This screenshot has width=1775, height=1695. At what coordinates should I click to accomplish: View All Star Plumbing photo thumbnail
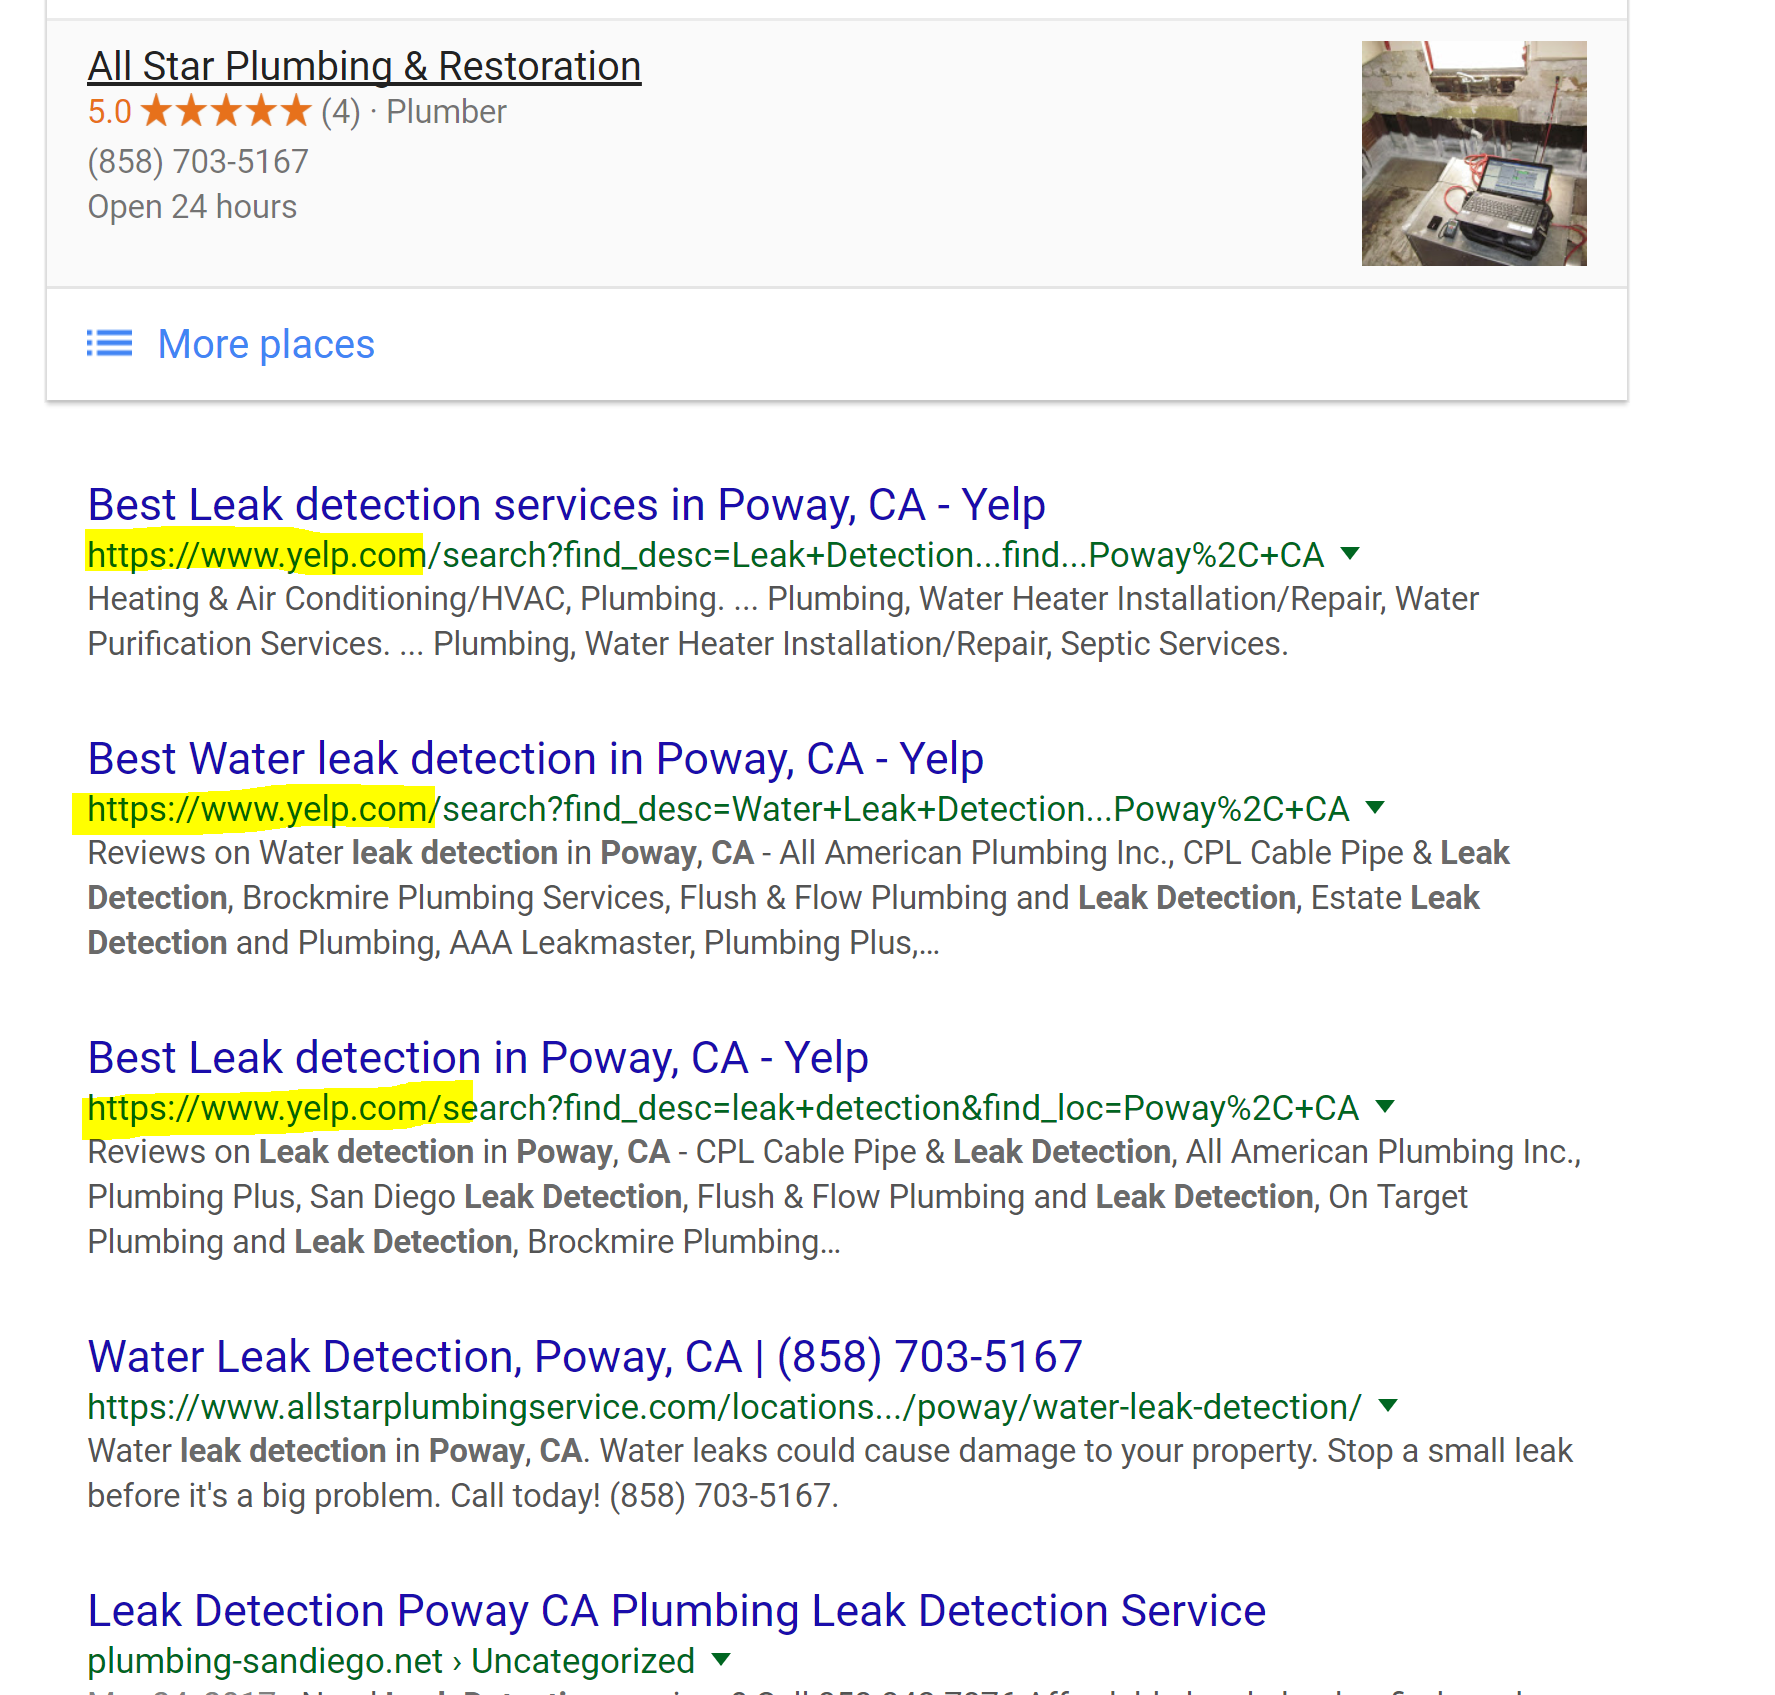(x=1474, y=153)
